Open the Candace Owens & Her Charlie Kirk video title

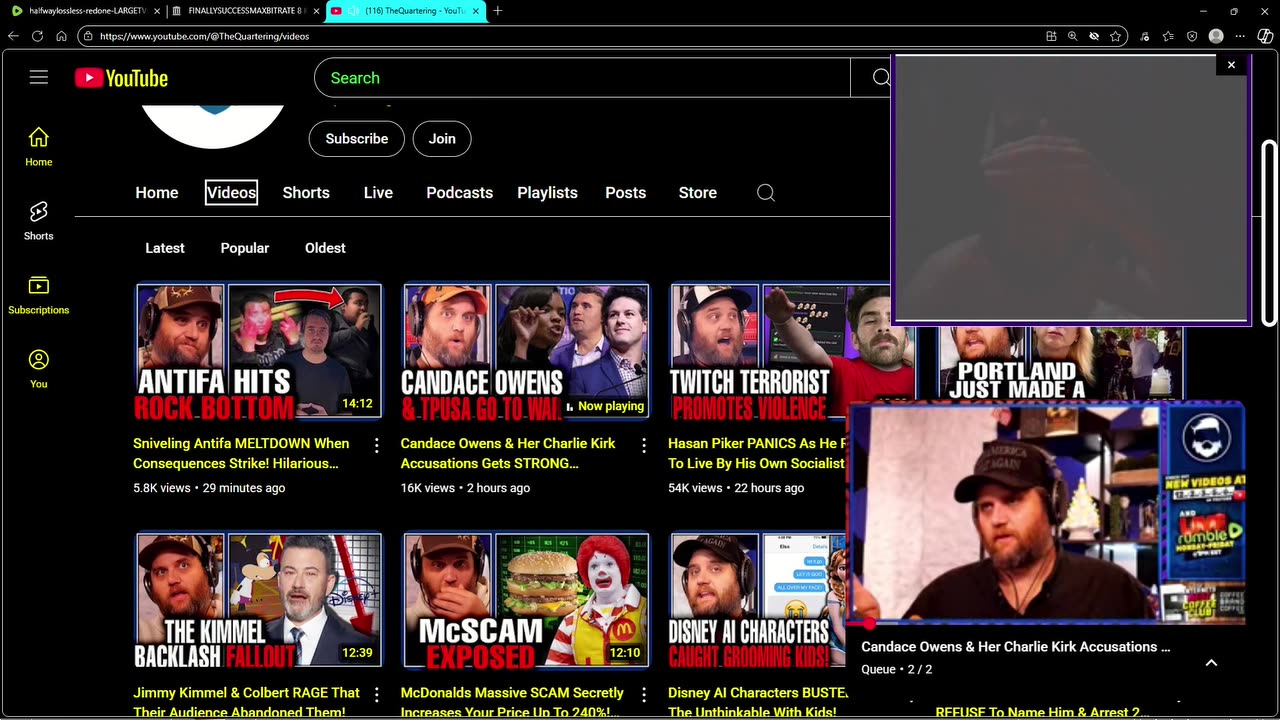[x=508, y=453]
